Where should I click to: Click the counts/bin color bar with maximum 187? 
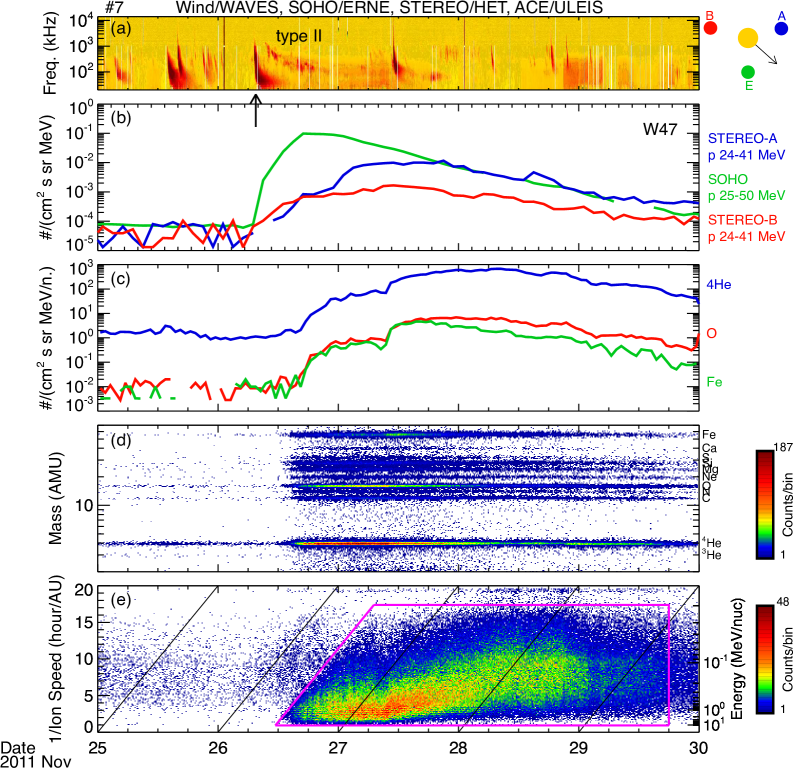(x=765, y=504)
